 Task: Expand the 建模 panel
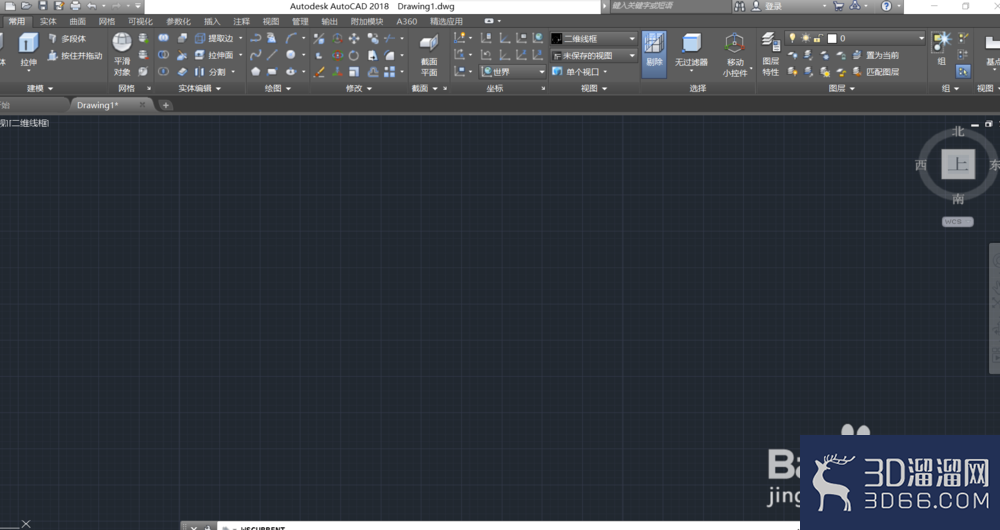coord(40,89)
